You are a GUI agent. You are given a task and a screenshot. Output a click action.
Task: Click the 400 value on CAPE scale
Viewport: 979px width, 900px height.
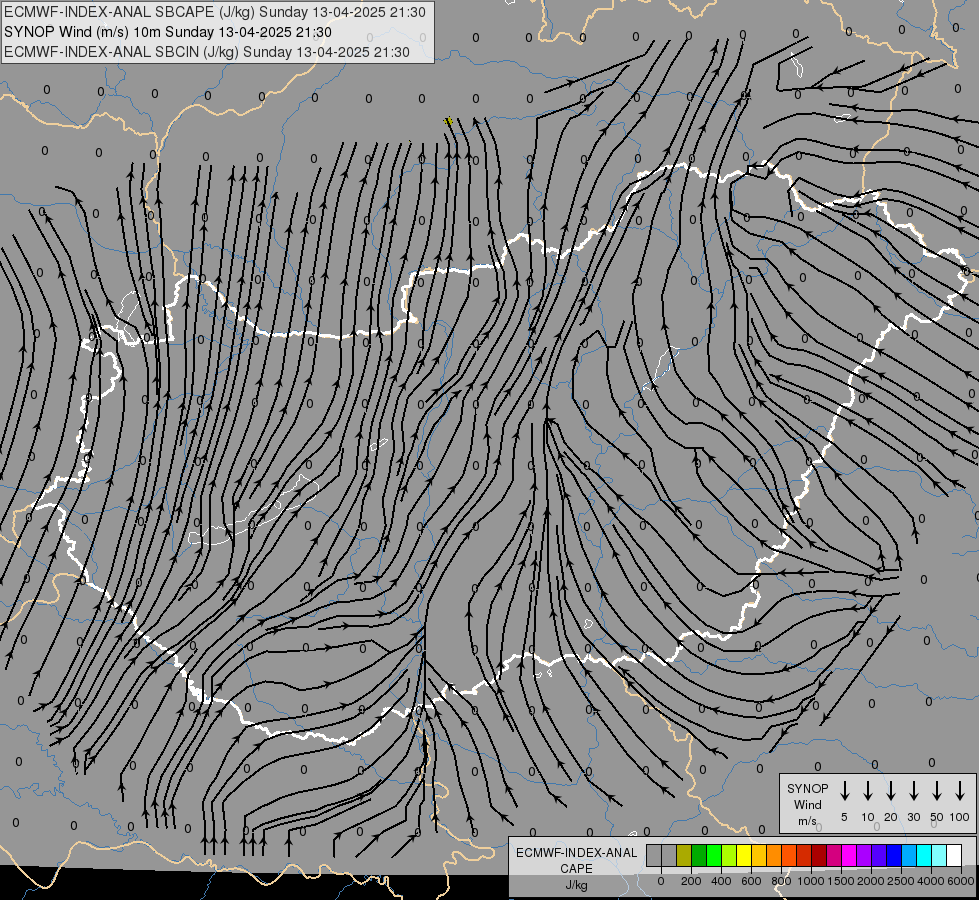(721, 881)
